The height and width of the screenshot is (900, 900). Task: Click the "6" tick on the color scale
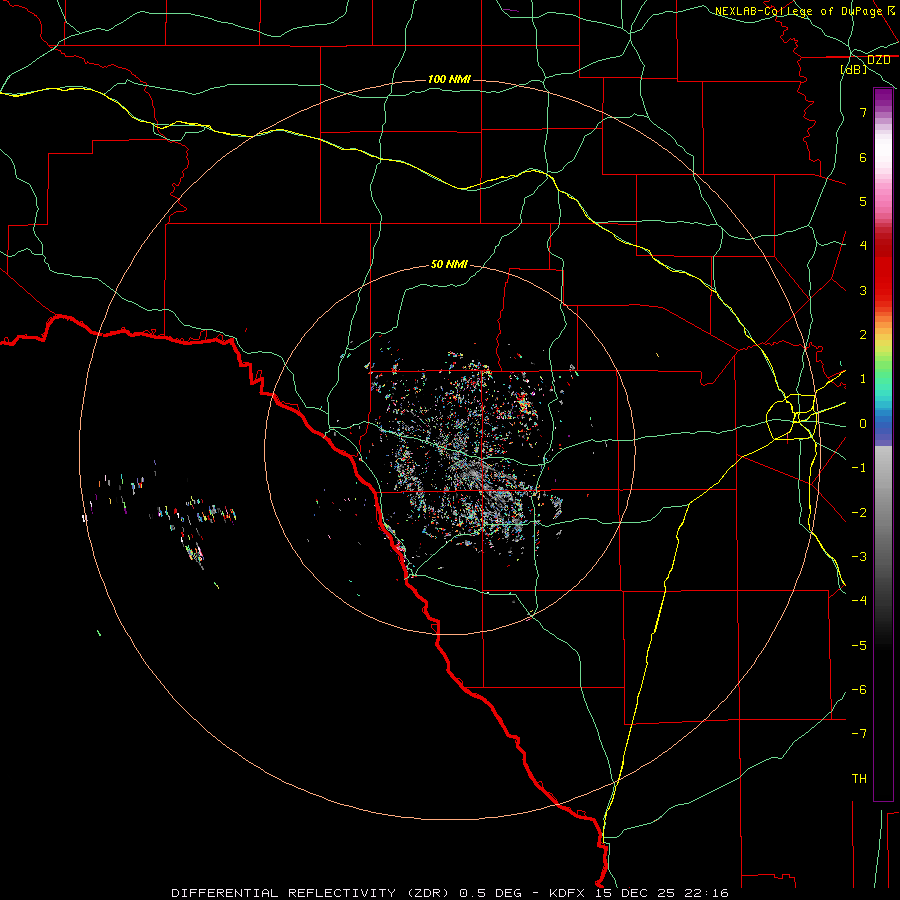click(863, 157)
